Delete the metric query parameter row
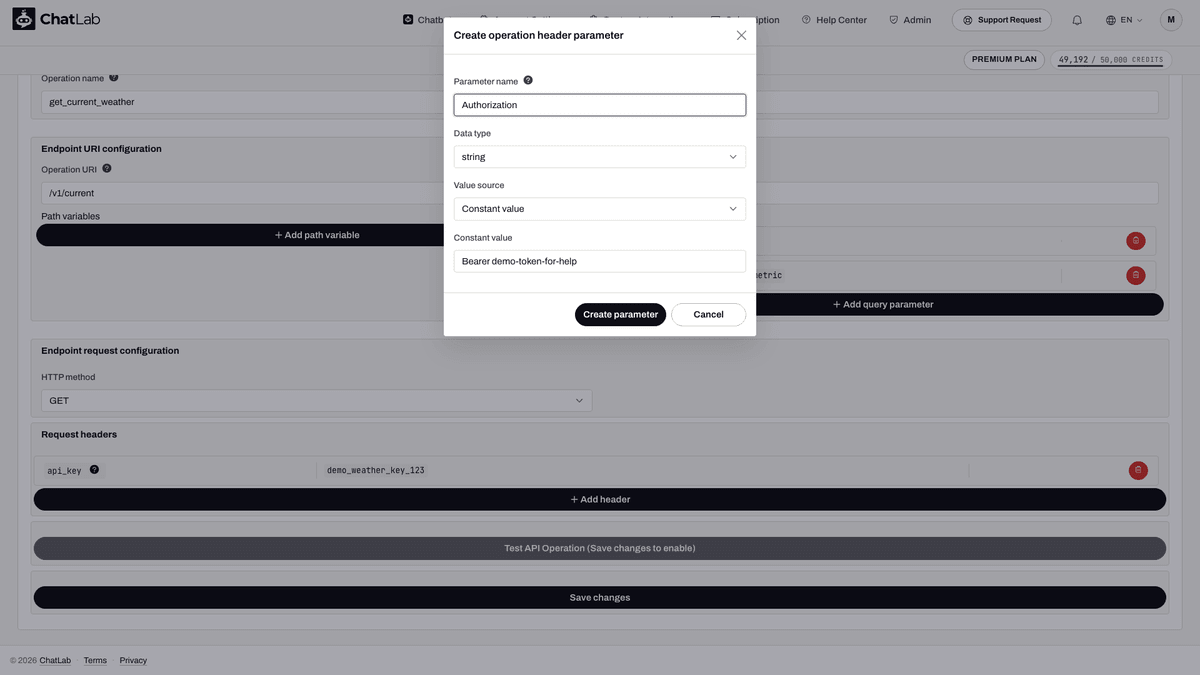The width and height of the screenshot is (1200, 675). coord(1136,275)
